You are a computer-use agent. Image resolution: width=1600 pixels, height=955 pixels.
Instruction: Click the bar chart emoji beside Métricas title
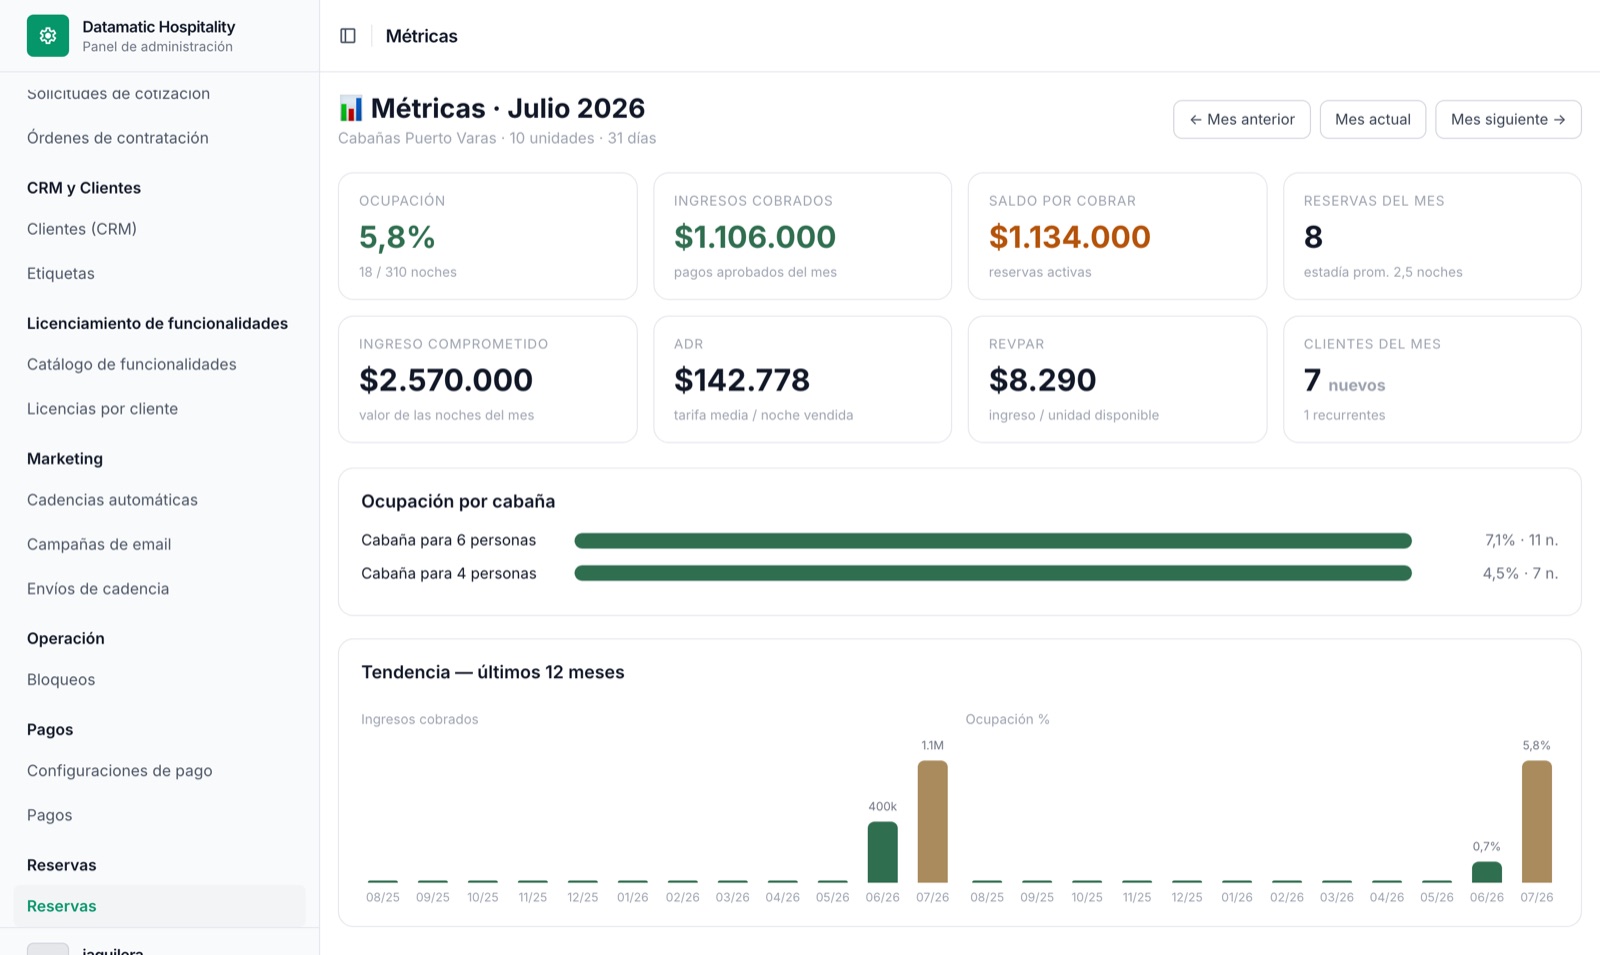pos(351,108)
